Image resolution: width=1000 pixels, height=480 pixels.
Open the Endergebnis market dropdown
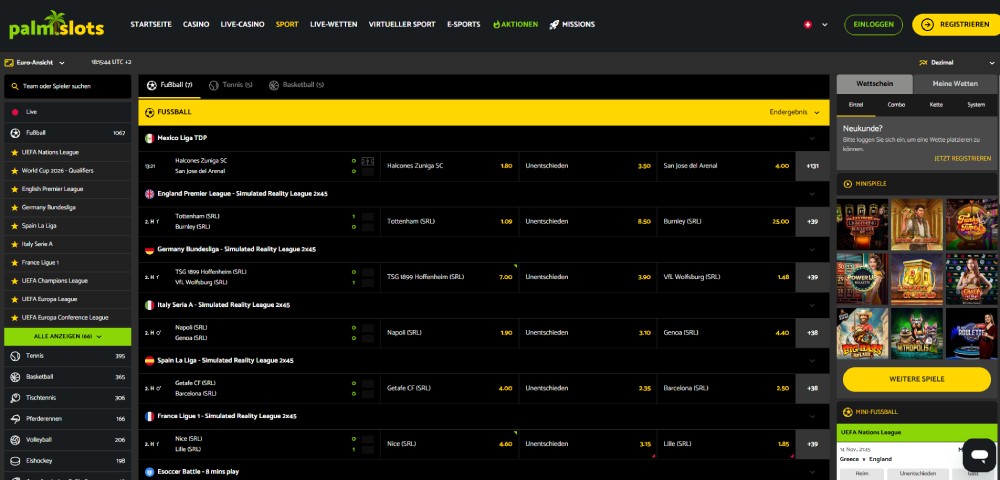[x=795, y=112]
